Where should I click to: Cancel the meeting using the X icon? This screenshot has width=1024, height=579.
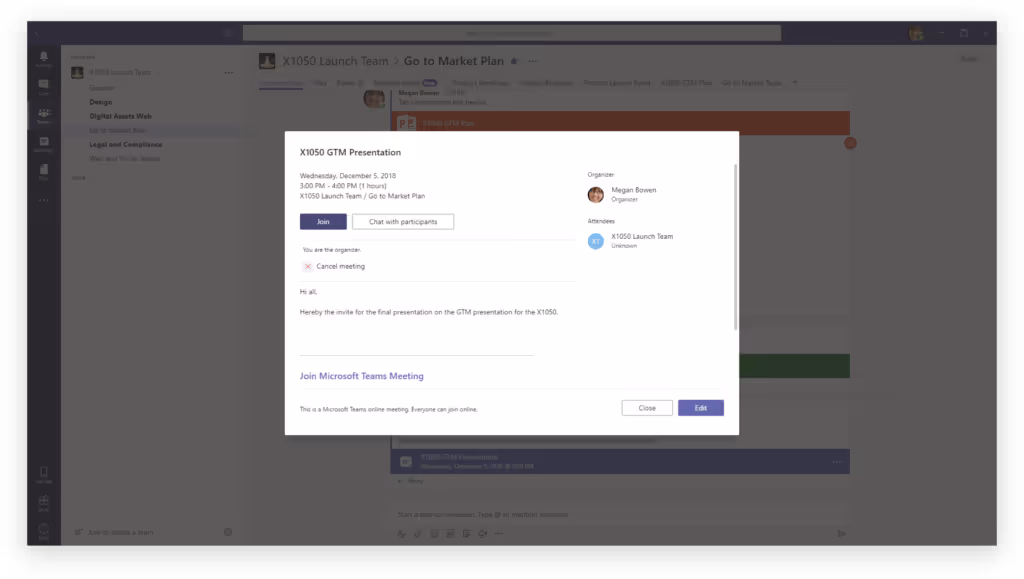pos(308,266)
